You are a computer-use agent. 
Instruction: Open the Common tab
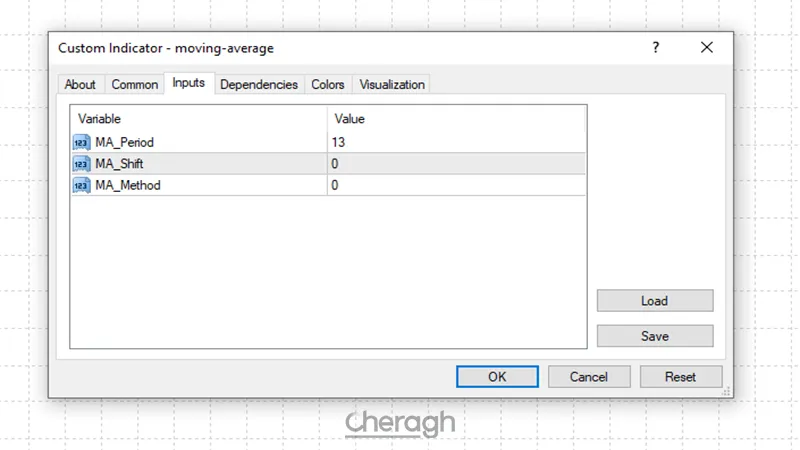click(x=134, y=85)
